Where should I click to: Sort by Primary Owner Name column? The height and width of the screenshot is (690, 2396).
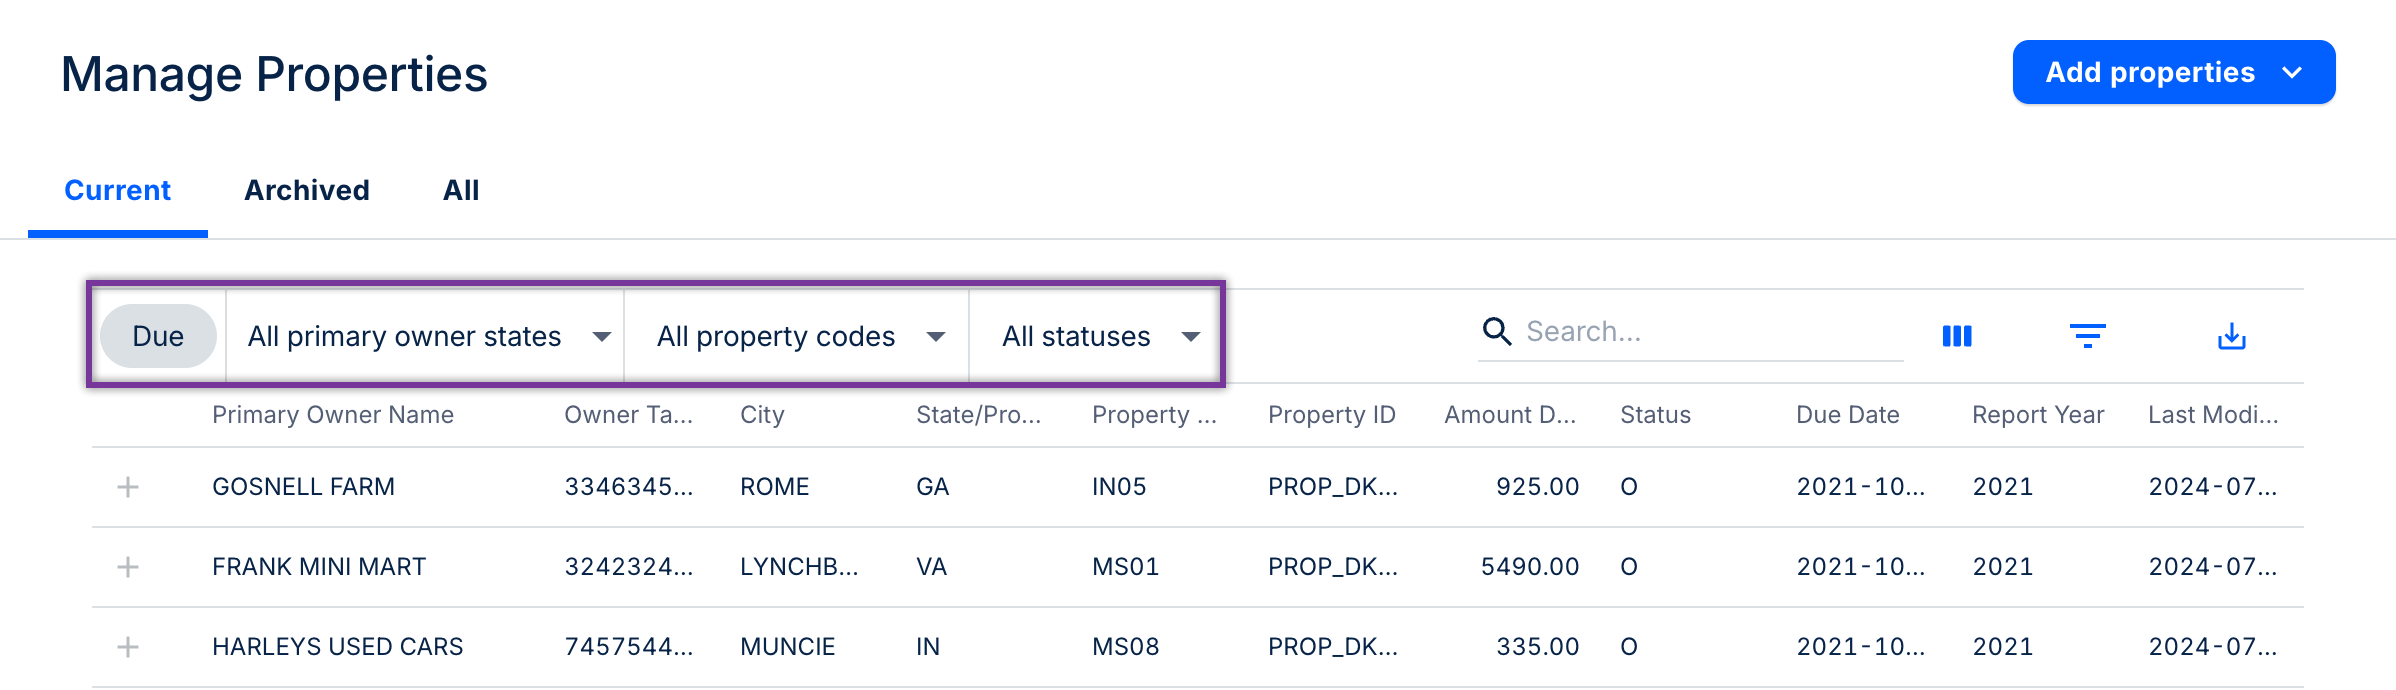(333, 415)
